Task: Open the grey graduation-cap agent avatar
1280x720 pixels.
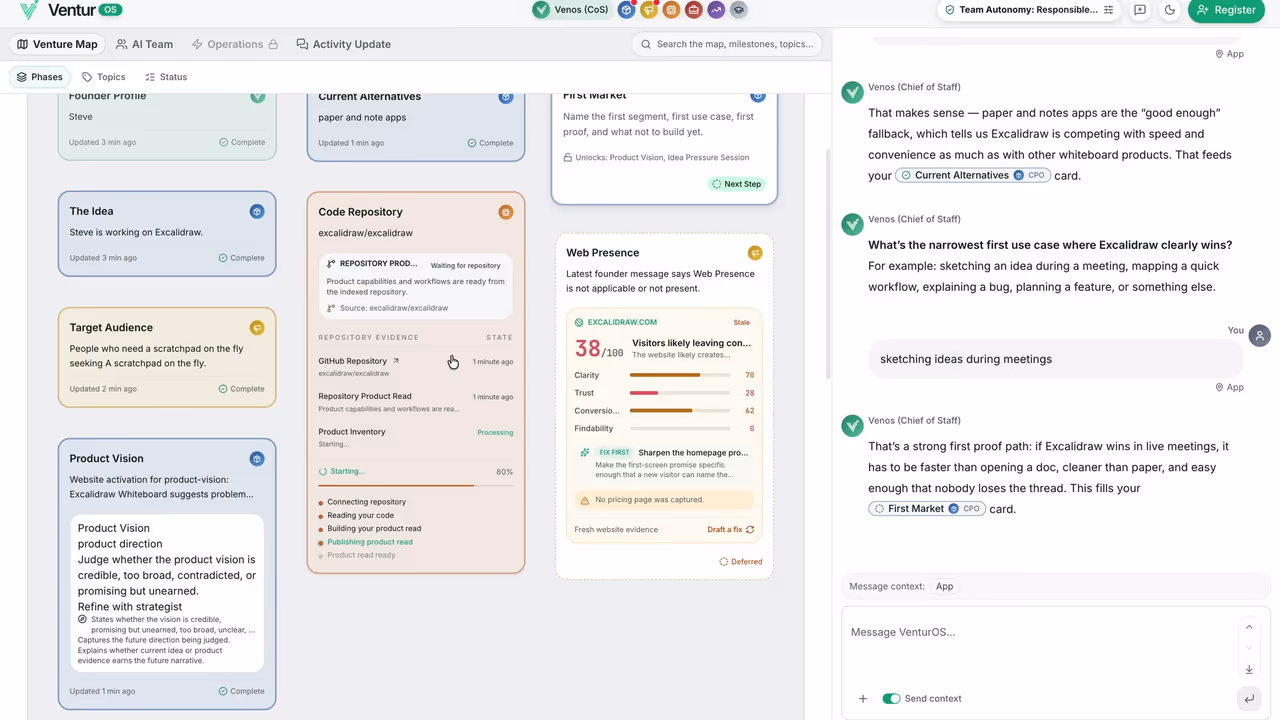Action: point(739,10)
